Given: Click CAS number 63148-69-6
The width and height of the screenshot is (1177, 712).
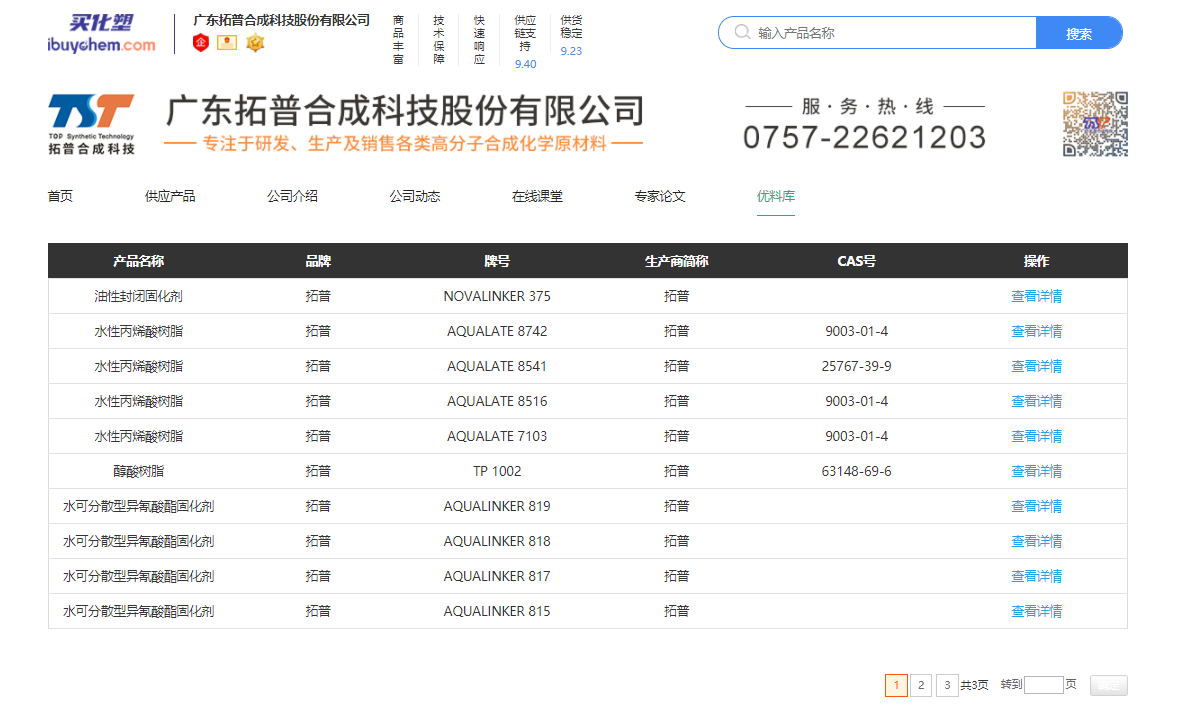Looking at the screenshot, I should 856,471.
